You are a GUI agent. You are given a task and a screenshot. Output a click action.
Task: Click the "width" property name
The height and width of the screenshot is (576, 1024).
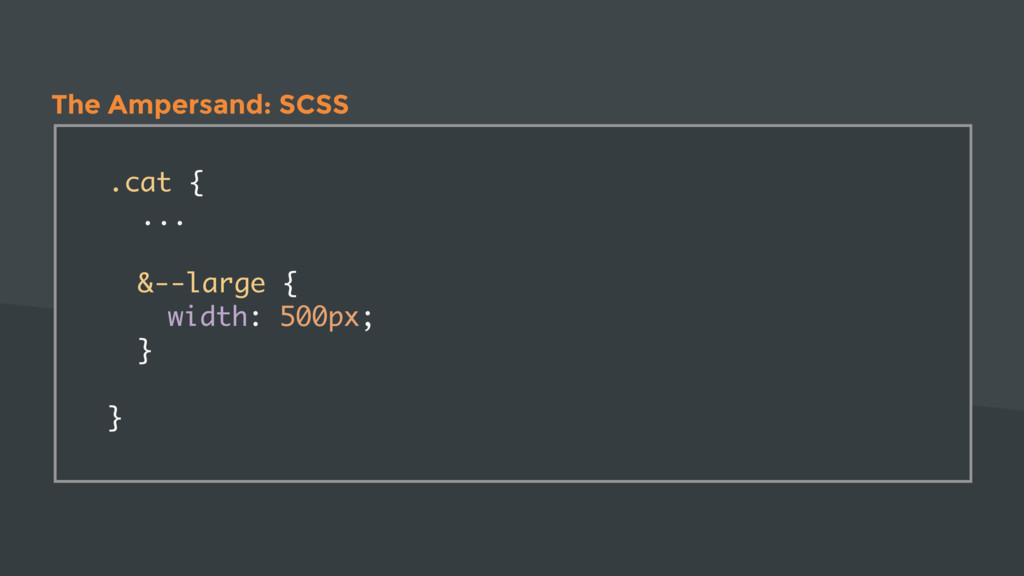point(208,317)
